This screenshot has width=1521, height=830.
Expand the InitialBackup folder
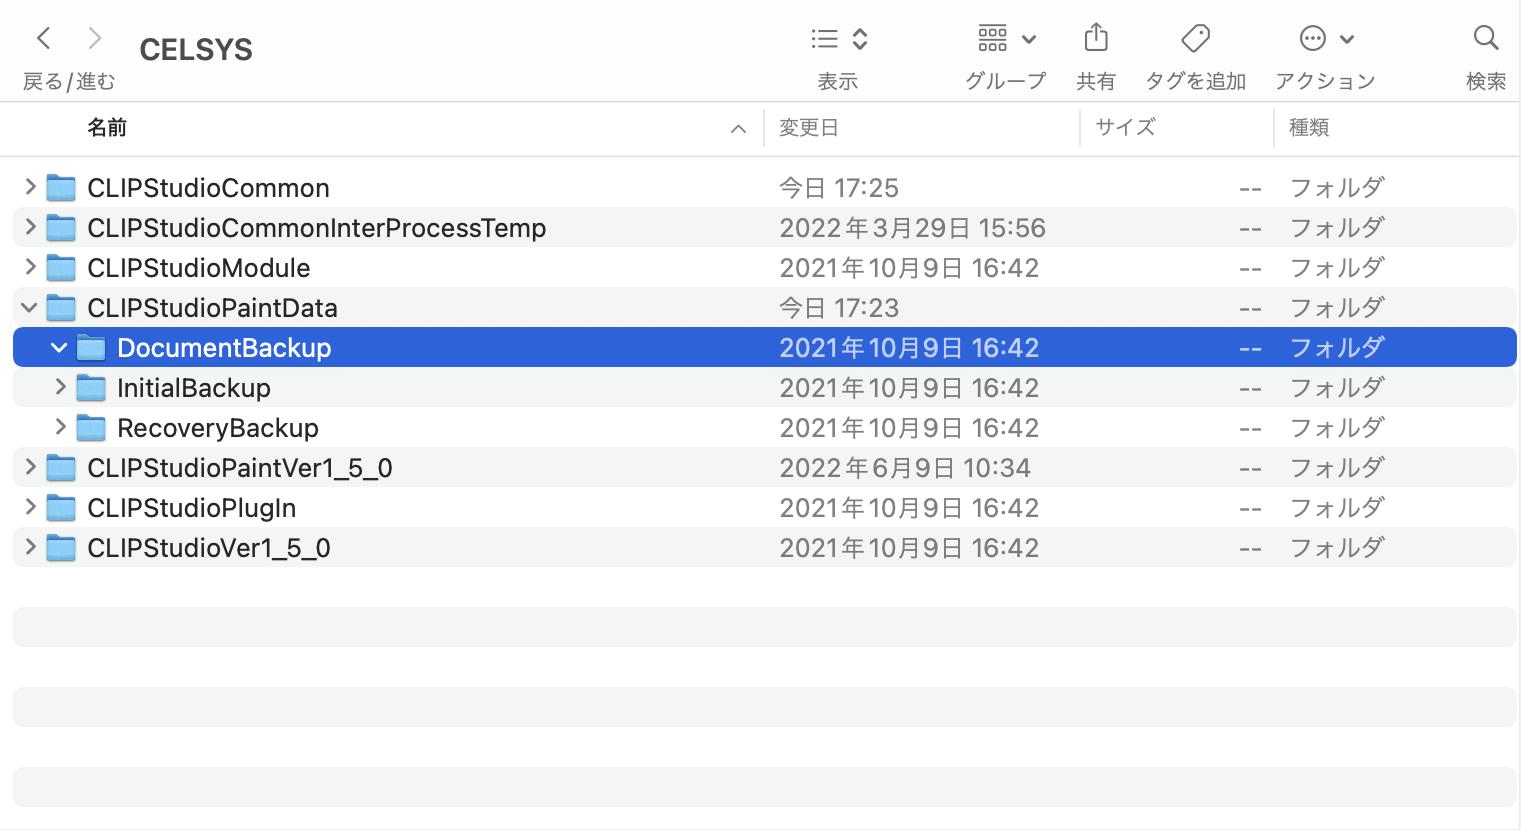tap(60, 387)
